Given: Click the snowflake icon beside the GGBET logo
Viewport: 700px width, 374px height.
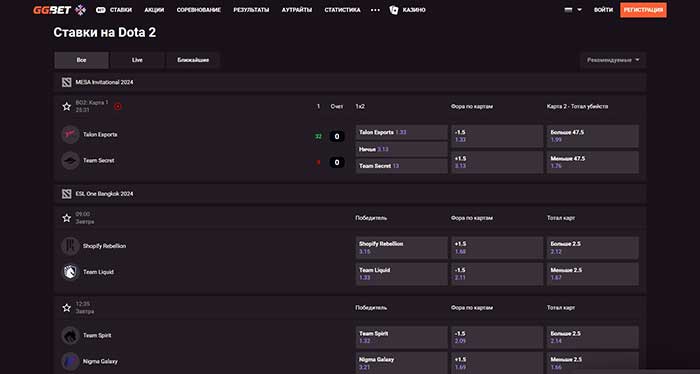Looking at the screenshot, I should (x=80, y=10).
